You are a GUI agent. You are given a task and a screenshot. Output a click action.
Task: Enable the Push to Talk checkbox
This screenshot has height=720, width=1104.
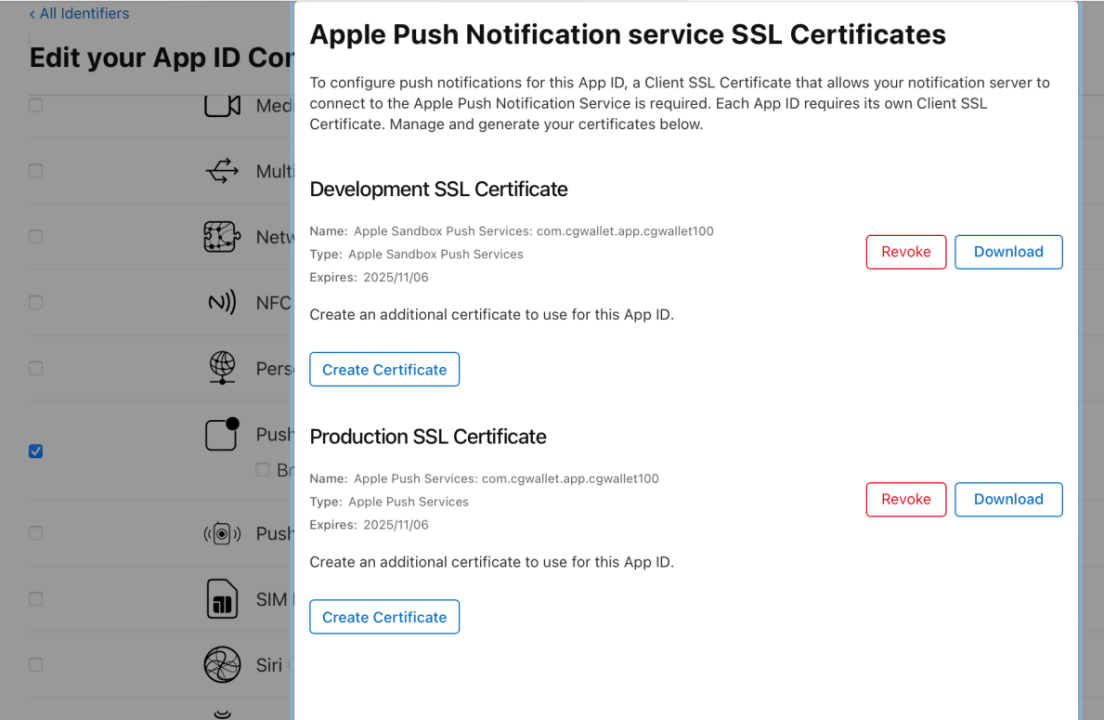(36, 533)
